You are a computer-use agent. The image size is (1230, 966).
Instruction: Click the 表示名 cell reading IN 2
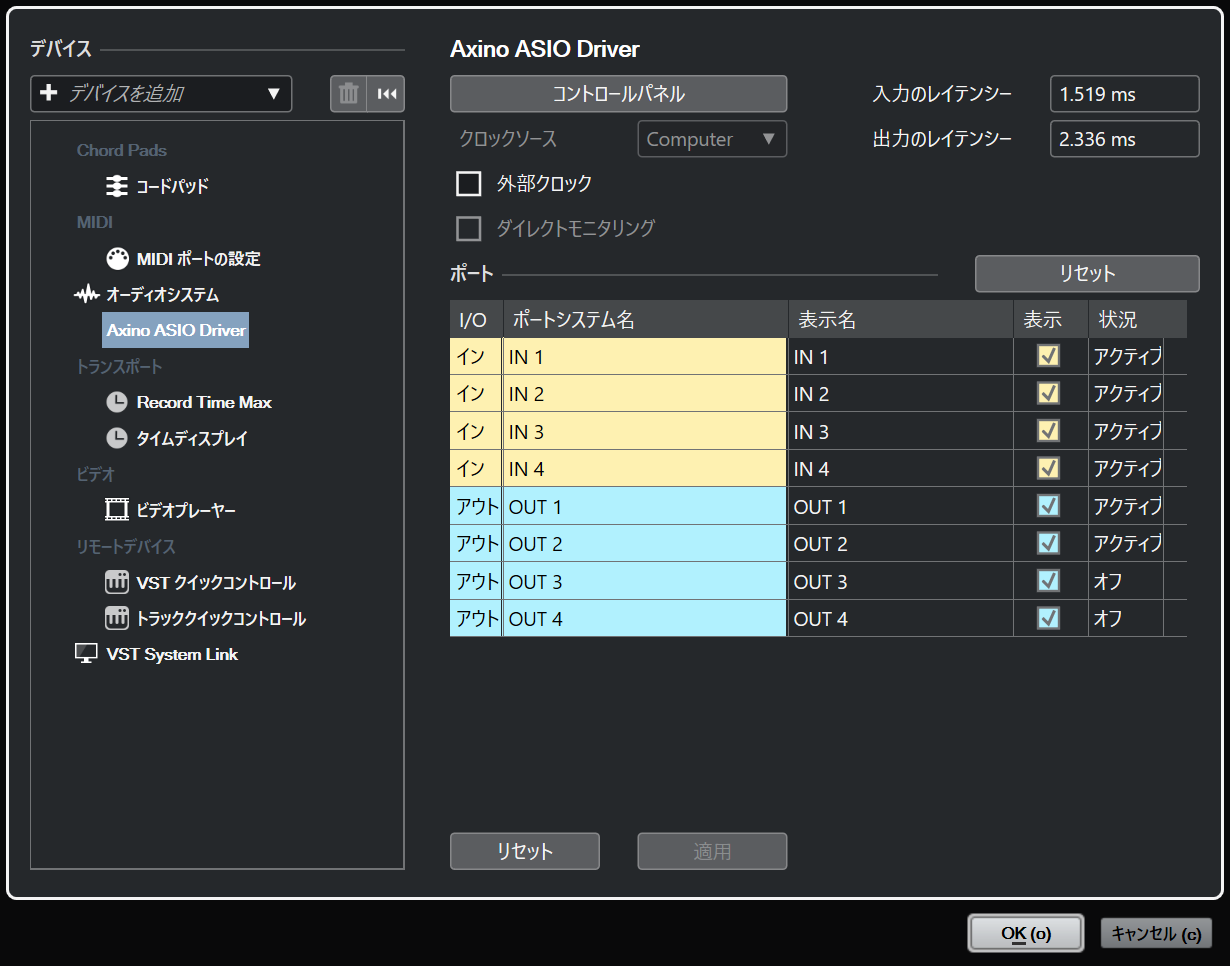click(900, 393)
